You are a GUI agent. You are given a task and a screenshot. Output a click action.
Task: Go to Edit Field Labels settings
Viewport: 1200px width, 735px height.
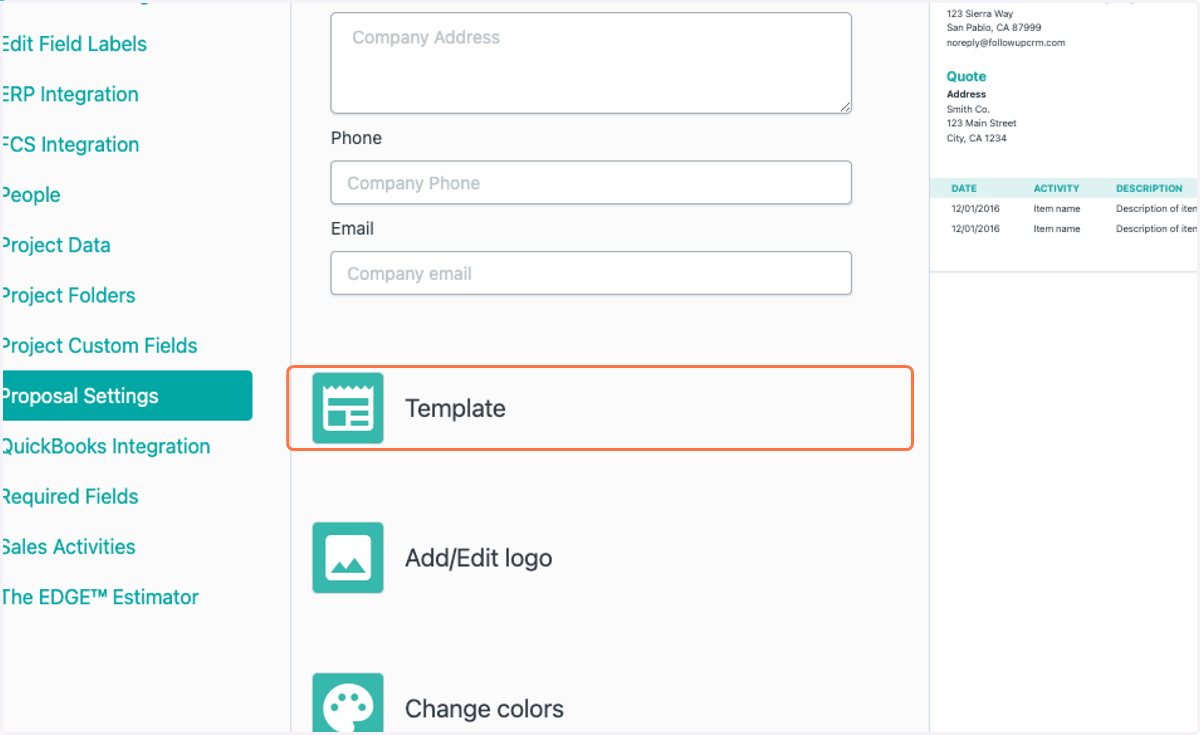[74, 44]
